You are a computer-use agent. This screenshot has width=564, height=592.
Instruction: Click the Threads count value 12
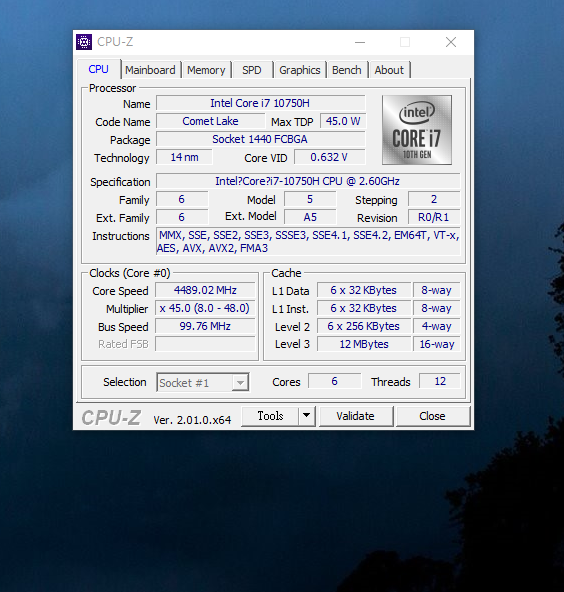[x=440, y=381]
